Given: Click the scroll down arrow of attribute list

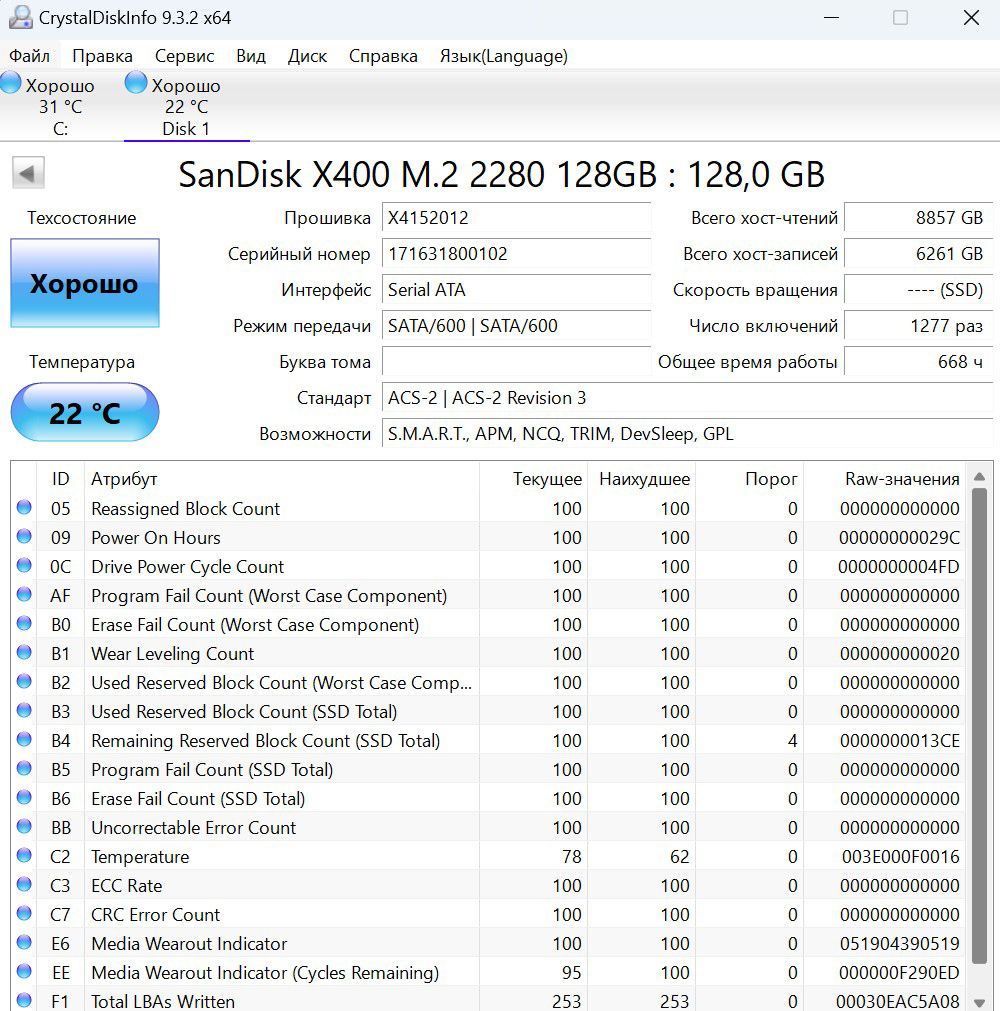Looking at the screenshot, I should click(x=979, y=1003).
